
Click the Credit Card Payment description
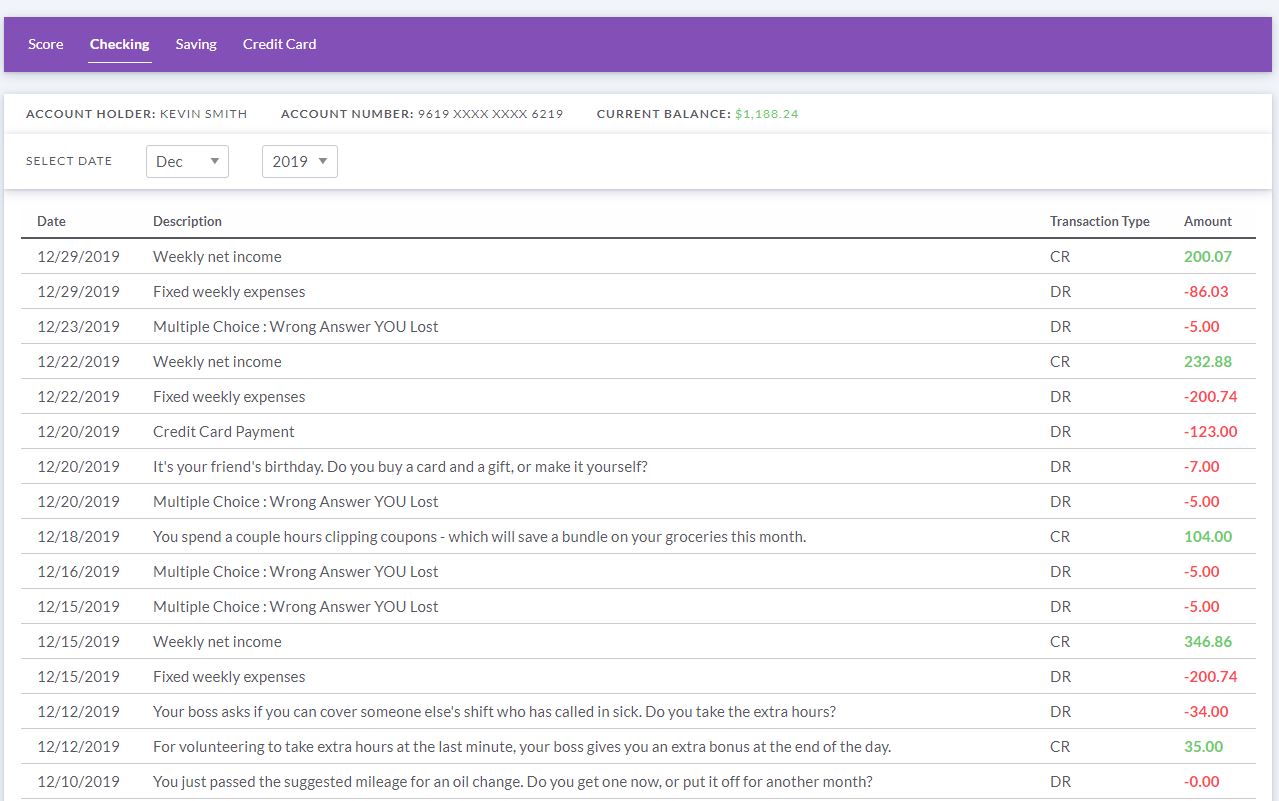pyautogui.click(x=224, y=431)
